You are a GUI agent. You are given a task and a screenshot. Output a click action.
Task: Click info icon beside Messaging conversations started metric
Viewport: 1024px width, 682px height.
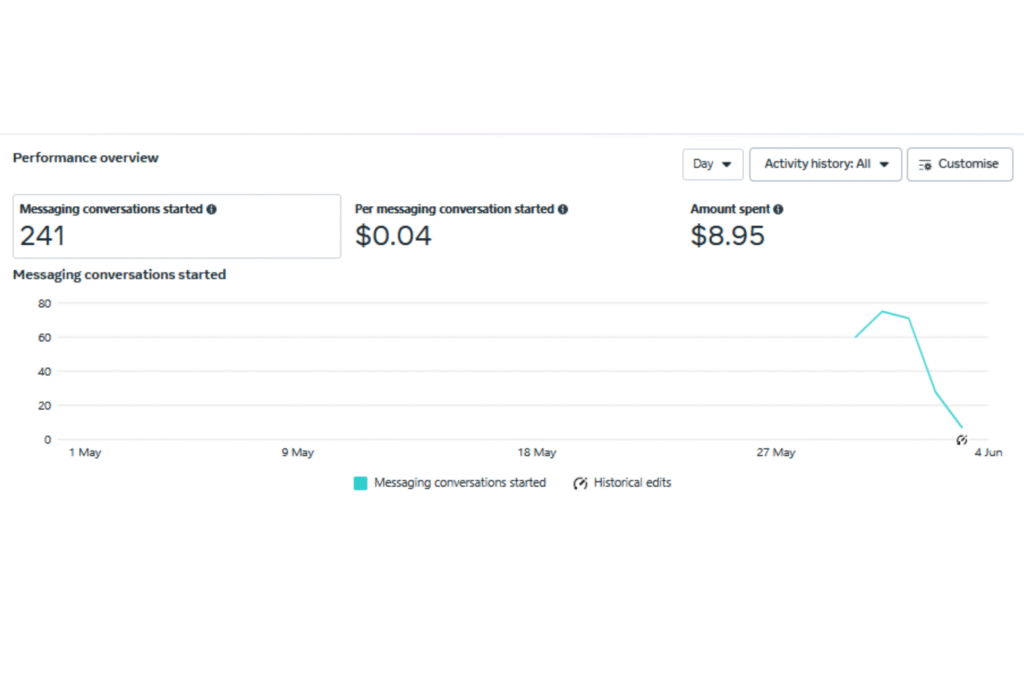[x=211, y=210]
